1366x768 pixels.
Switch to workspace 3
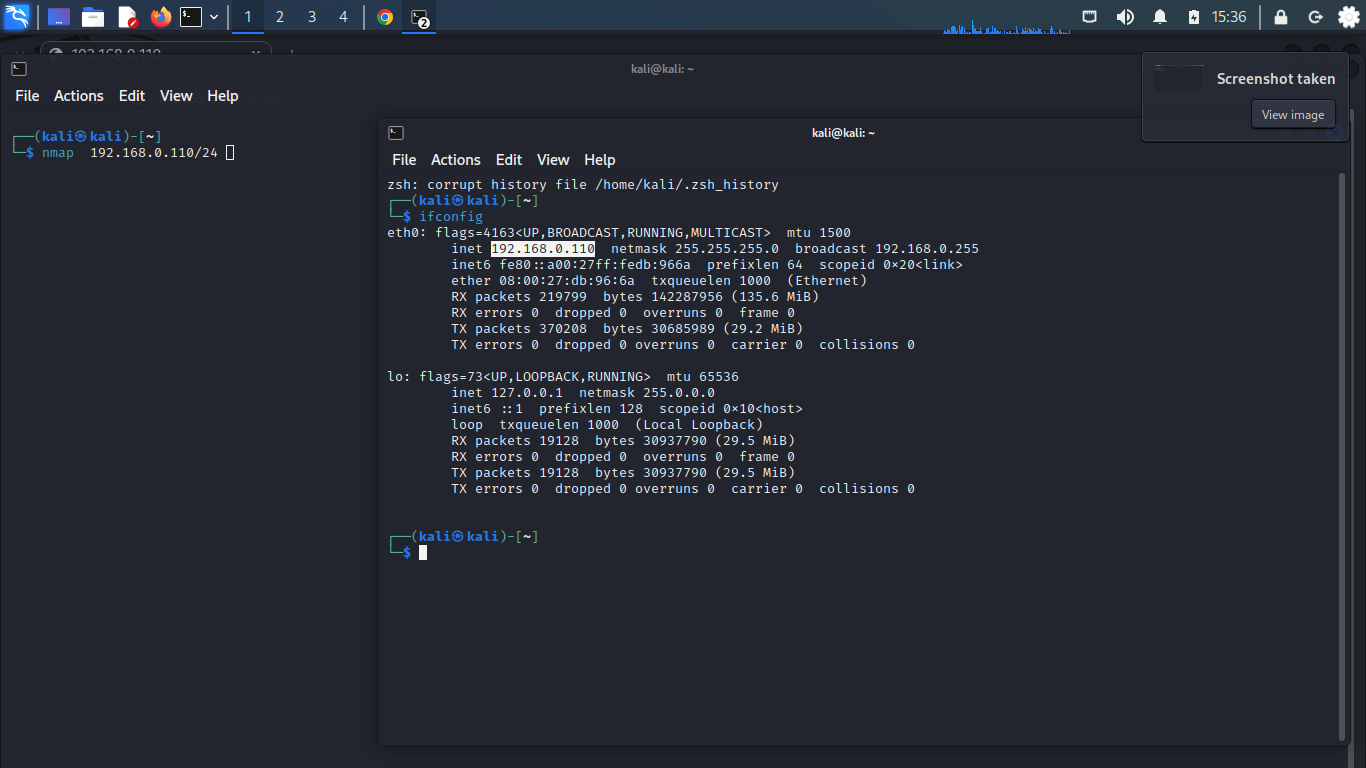pos(312,17)
